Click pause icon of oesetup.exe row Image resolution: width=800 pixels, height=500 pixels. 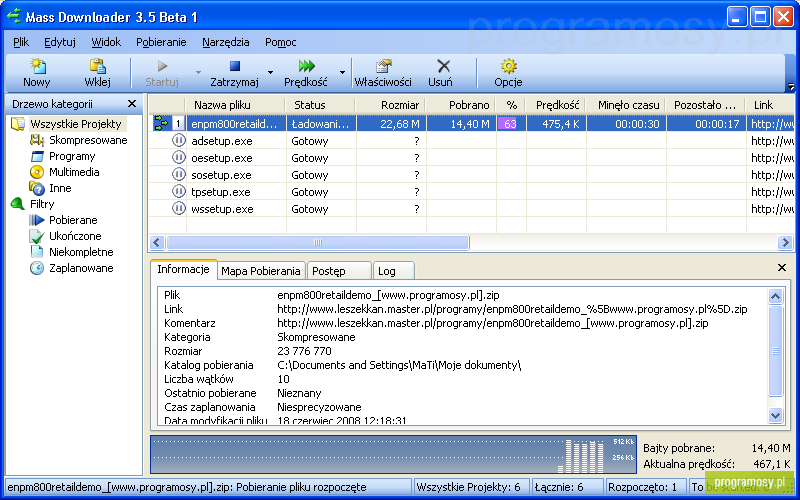pos(179,158)
